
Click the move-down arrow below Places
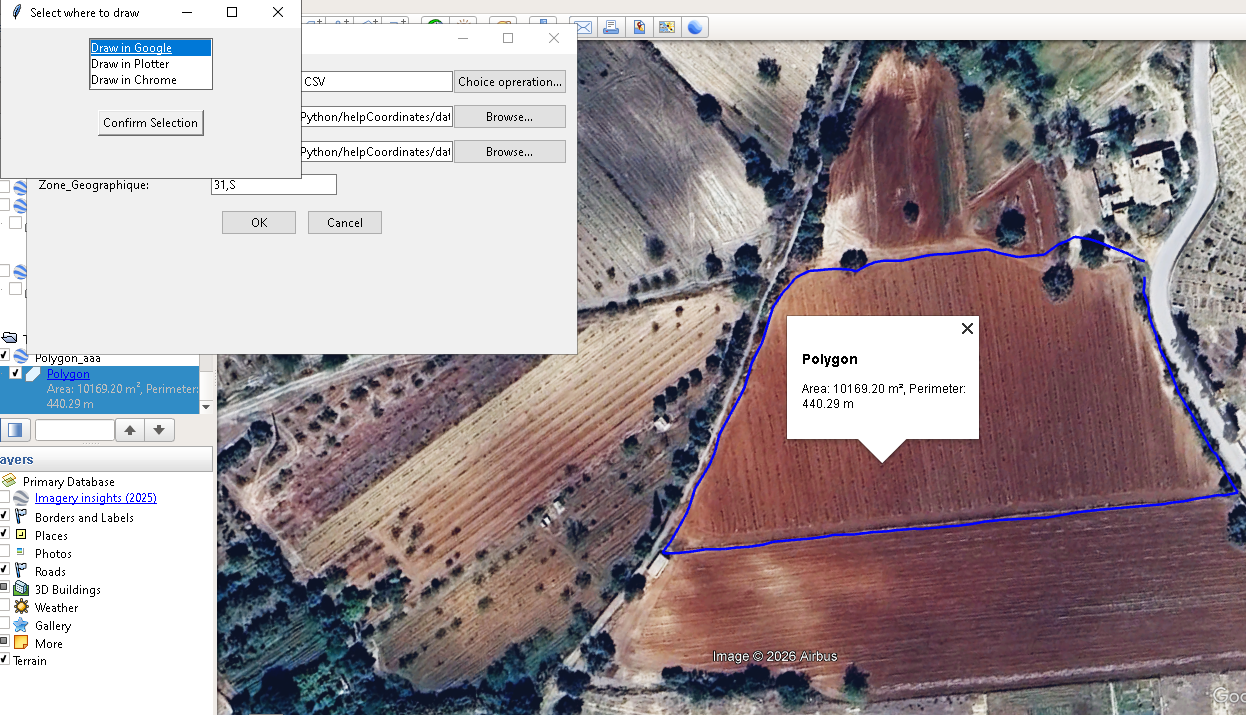coord(160,430)
